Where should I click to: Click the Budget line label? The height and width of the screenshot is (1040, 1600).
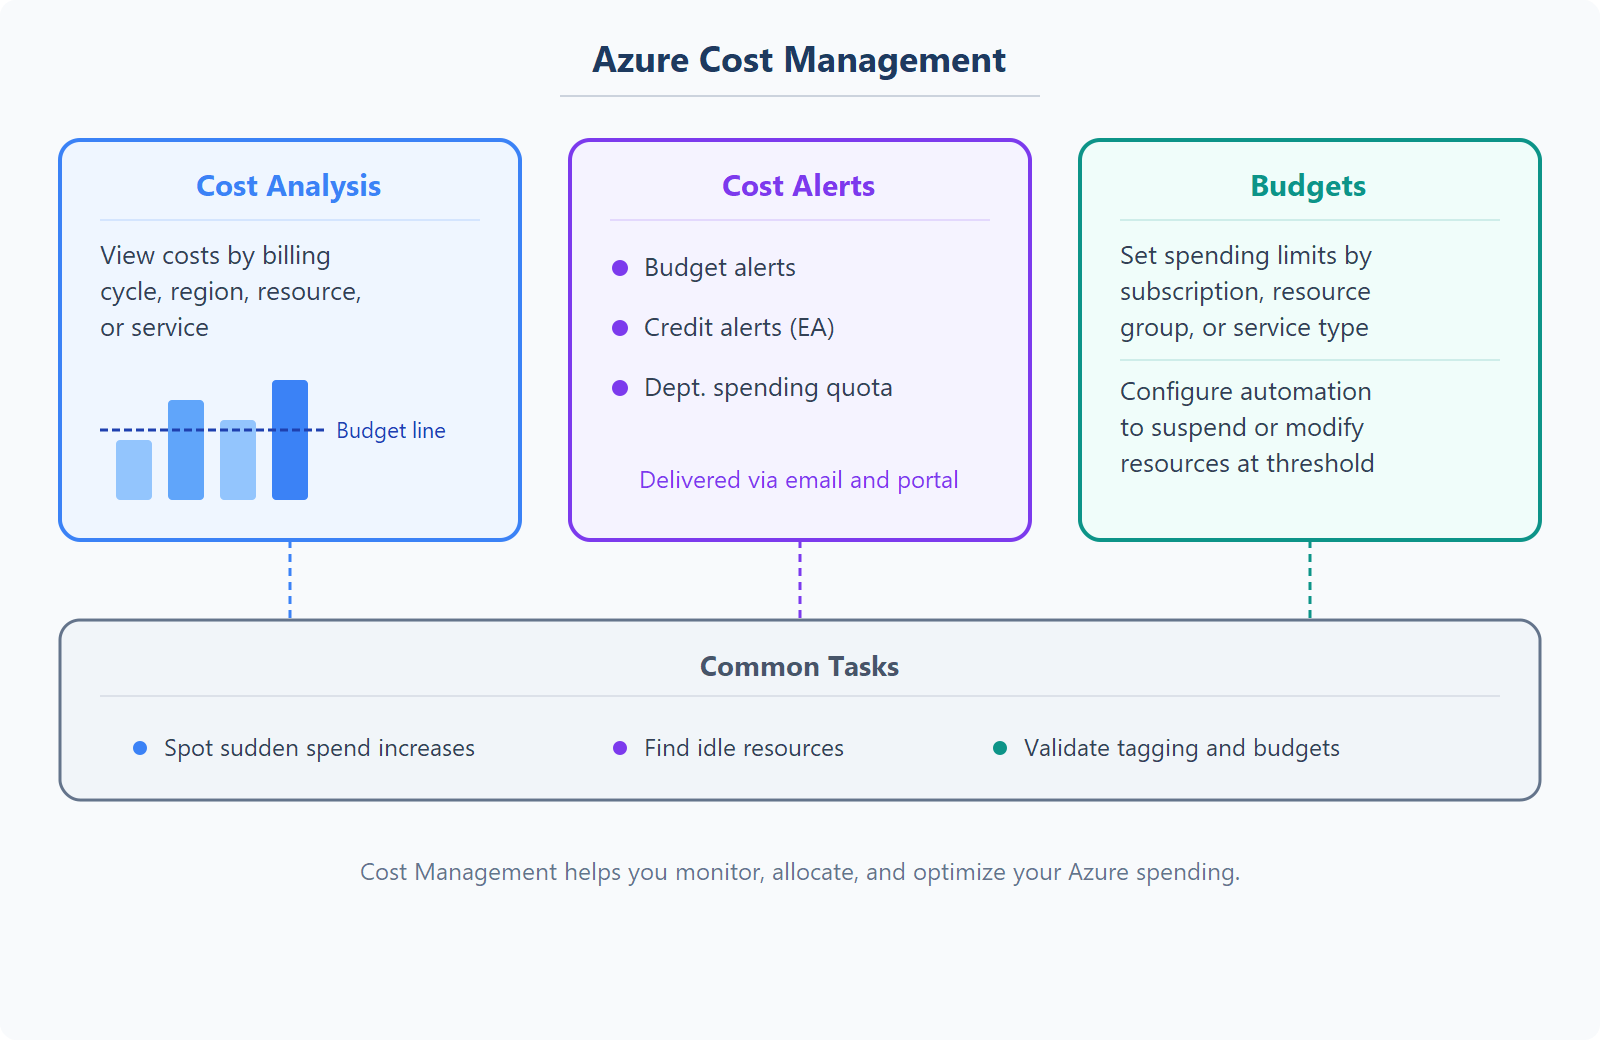tap(391, 430)
